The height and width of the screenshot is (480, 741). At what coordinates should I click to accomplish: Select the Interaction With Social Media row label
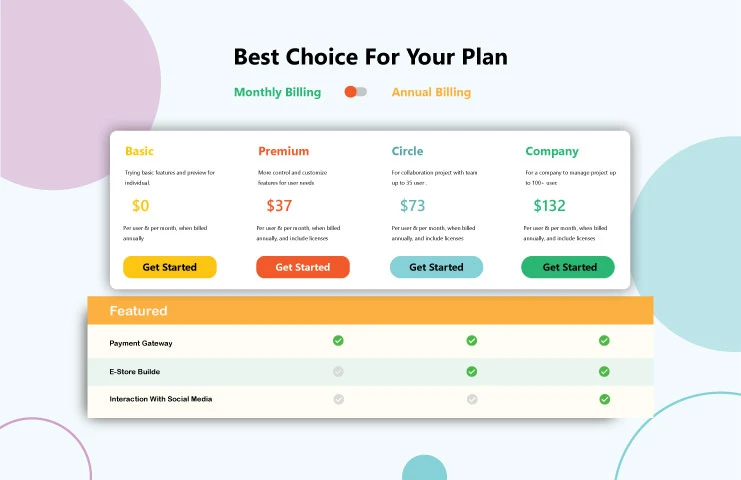click(x=161, y=399)
